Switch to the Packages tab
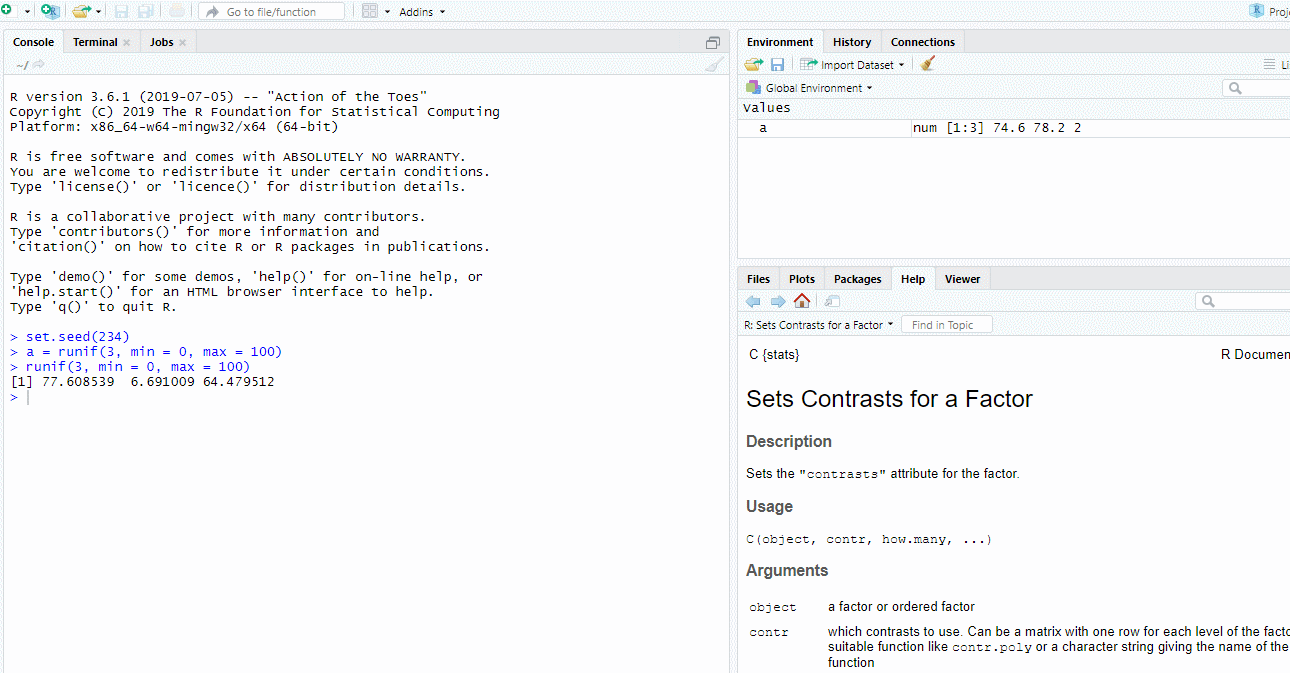The height and width of the screenshot is (673, 1290). click(x=858, y=279)
